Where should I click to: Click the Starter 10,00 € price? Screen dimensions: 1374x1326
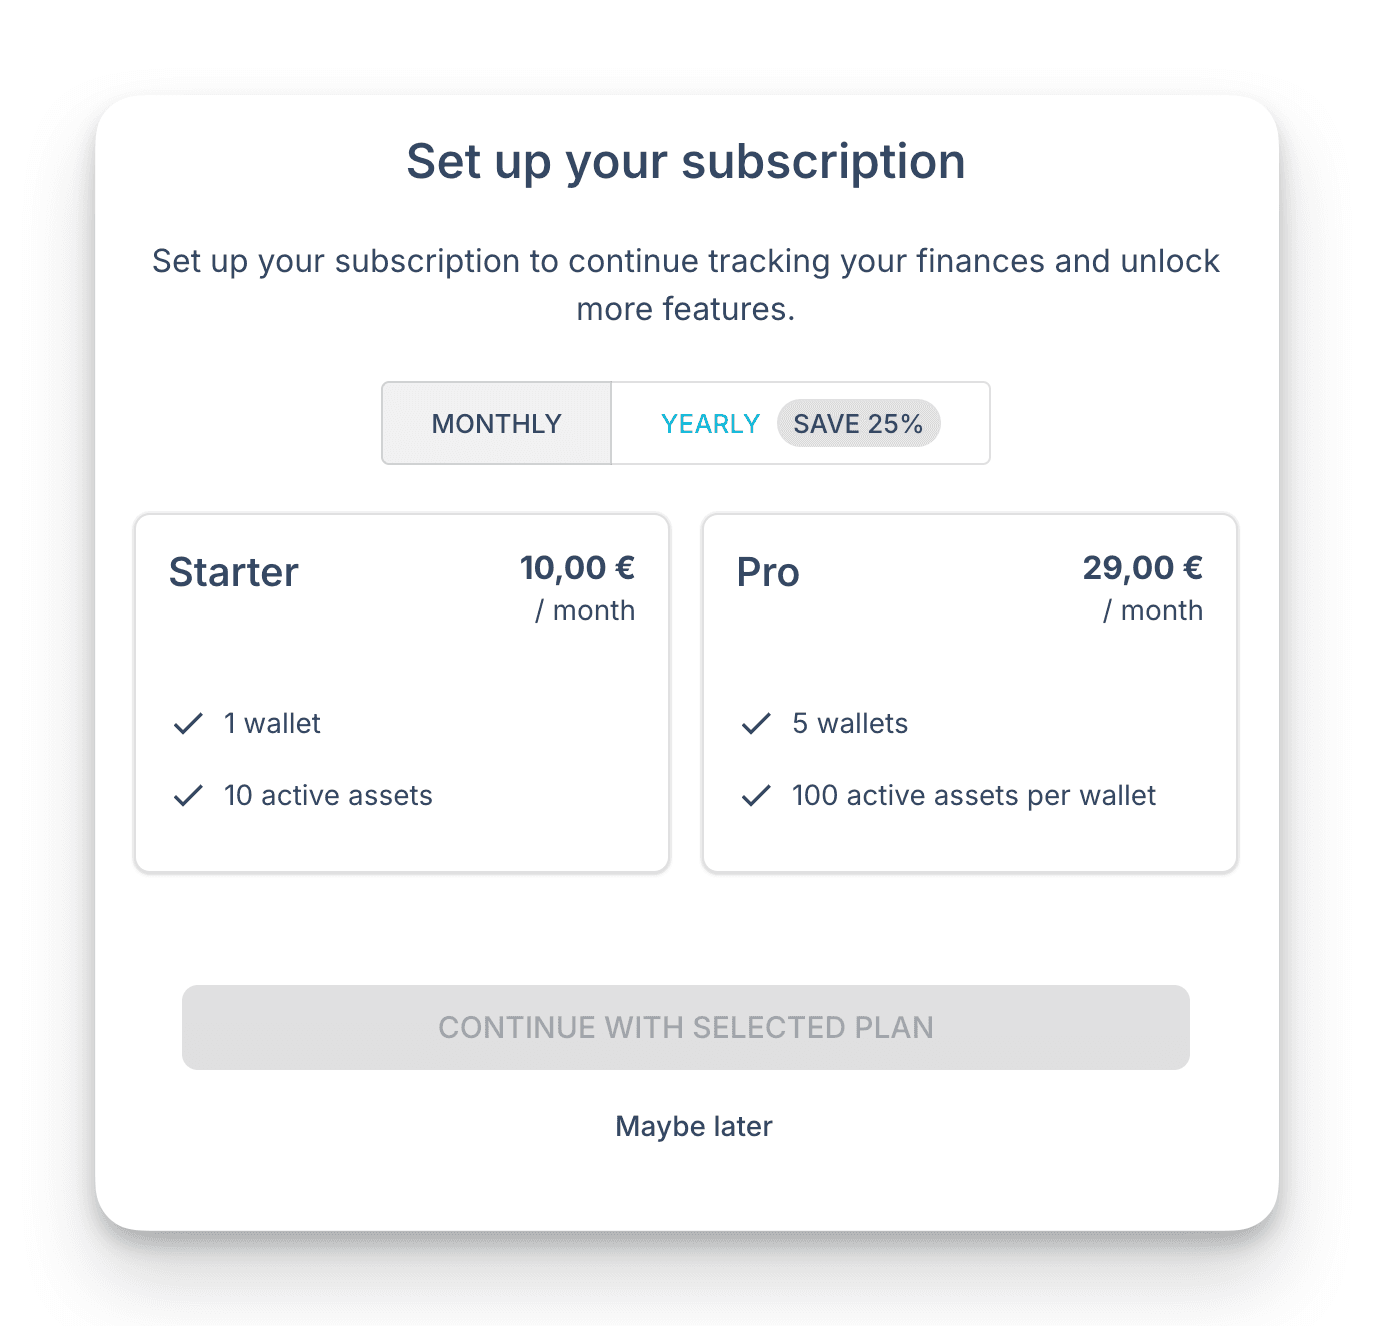pyautogui.click(x=577, y=568)
